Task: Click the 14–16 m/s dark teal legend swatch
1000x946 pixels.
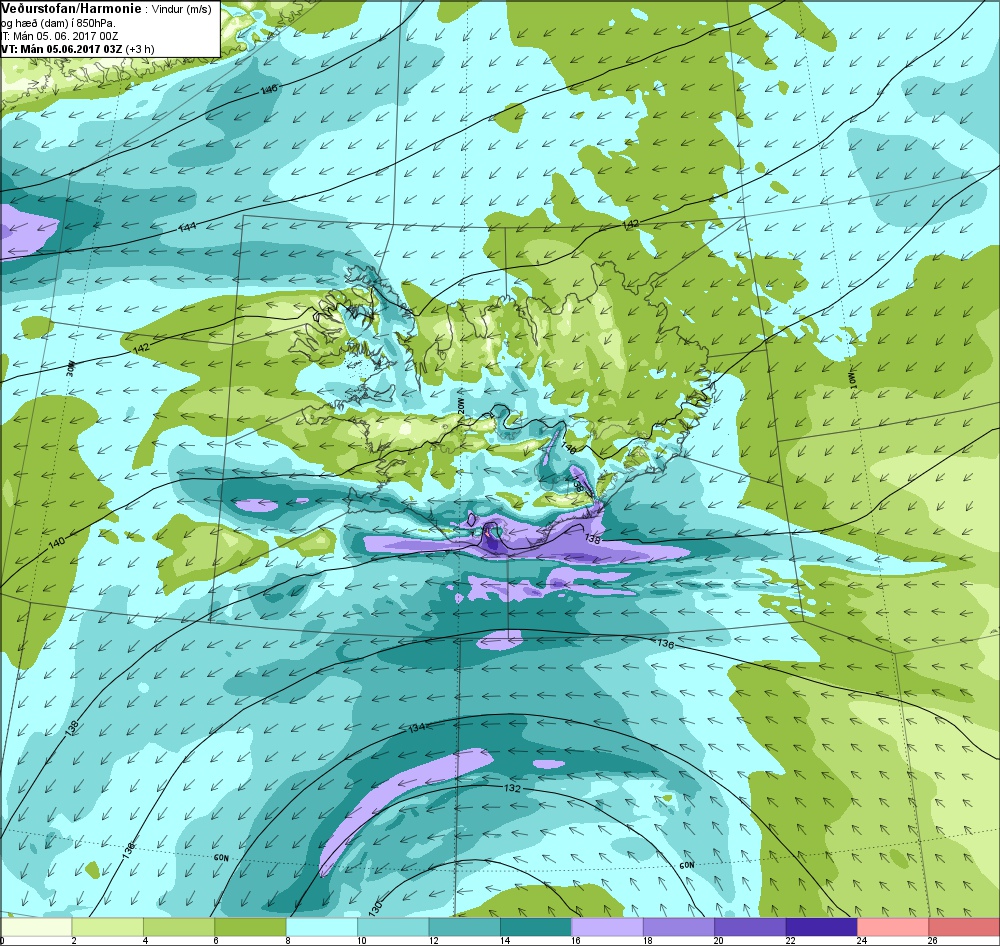Action: pos(536,927)
